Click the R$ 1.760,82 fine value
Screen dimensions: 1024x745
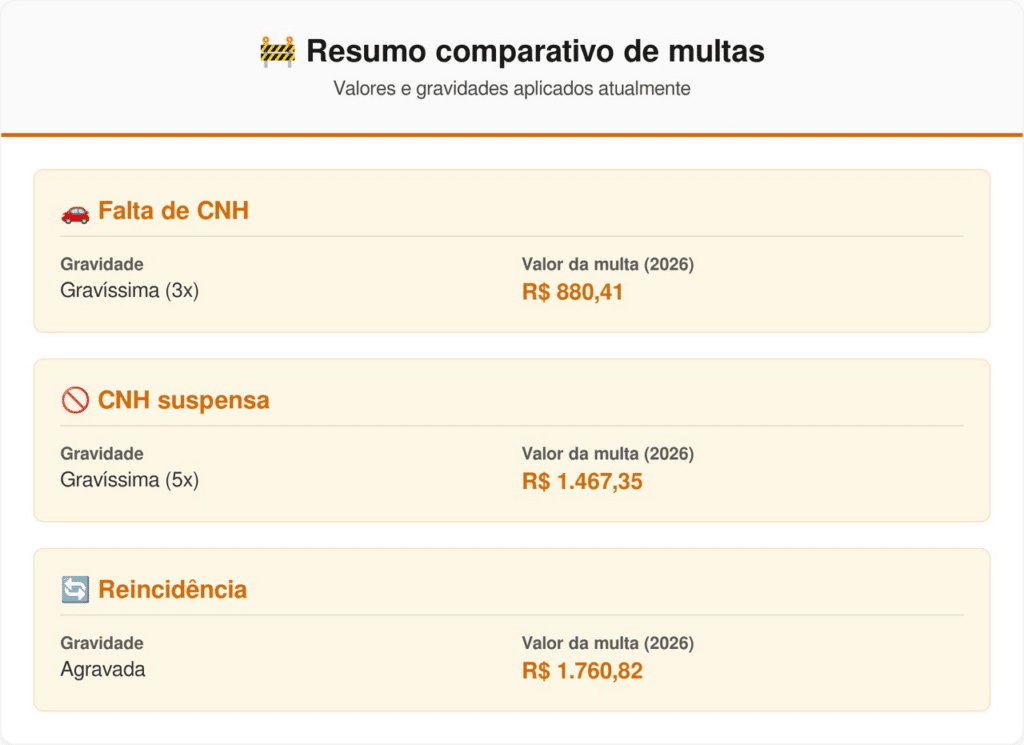pyautogui.click(x=582, y=671)
